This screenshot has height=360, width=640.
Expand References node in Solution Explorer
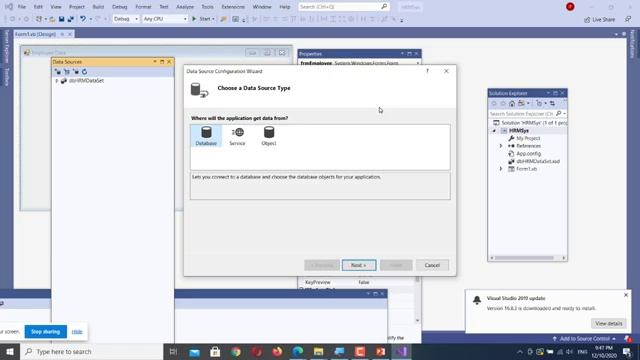pyautogui.click(x=501, y=146)
